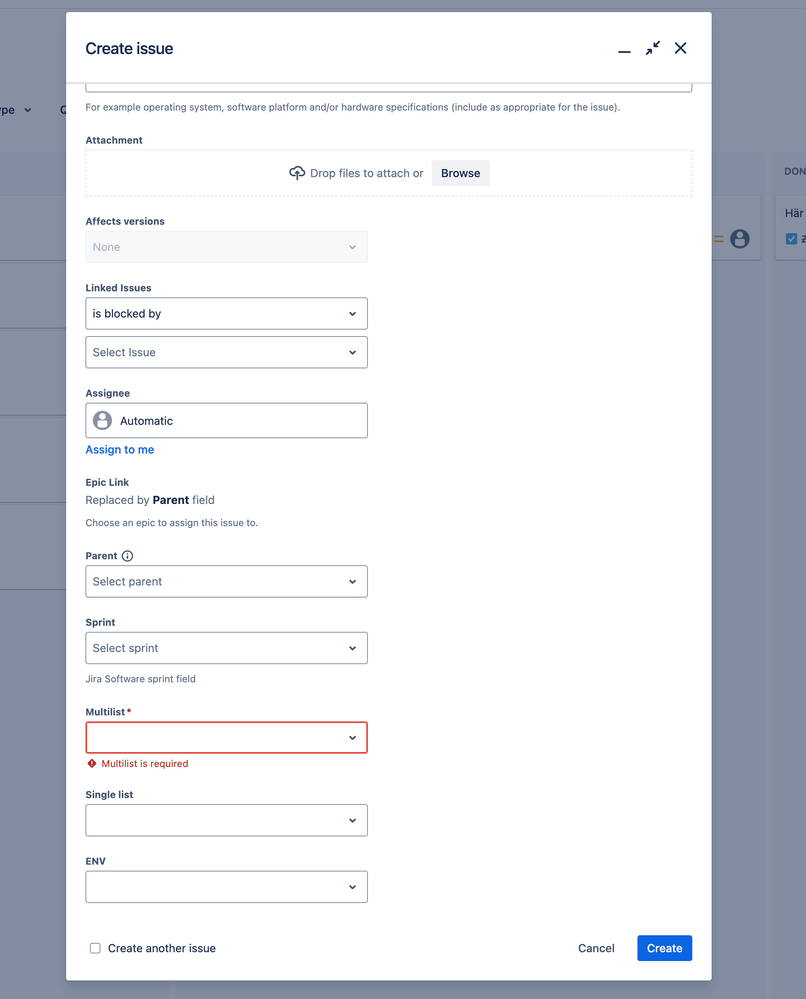
Task: Click the Automatic assignee avatar icon
Action: pyautogui.click(x=103, y=420)
